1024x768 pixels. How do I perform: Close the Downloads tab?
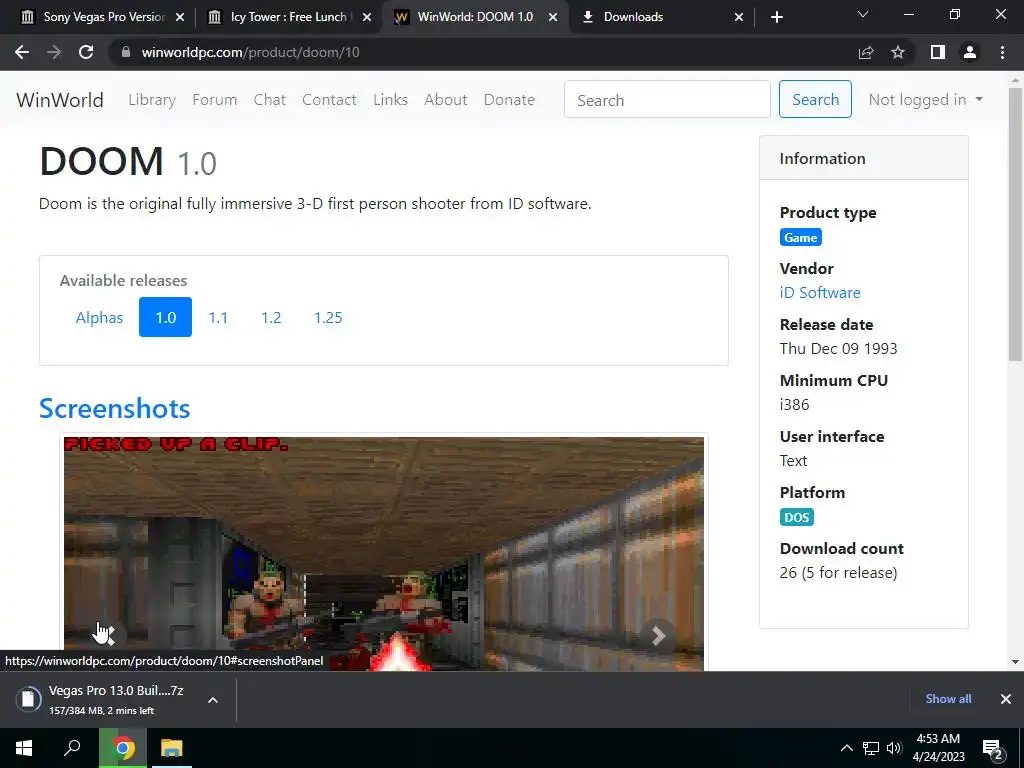739,17
